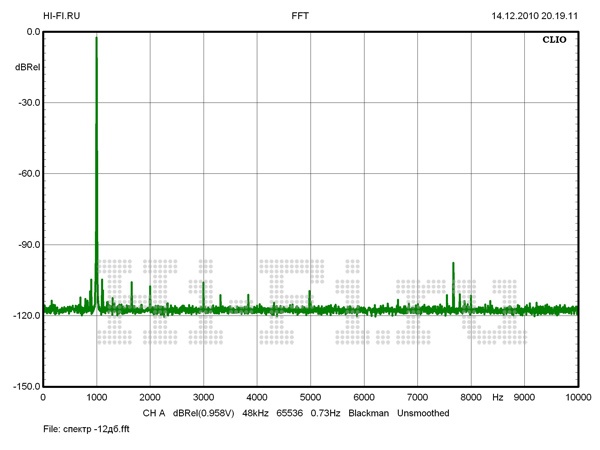The height and width of the screenshot is (450, 600).
Task: Click the date and time stamp
Action: (x=535, y=16)
